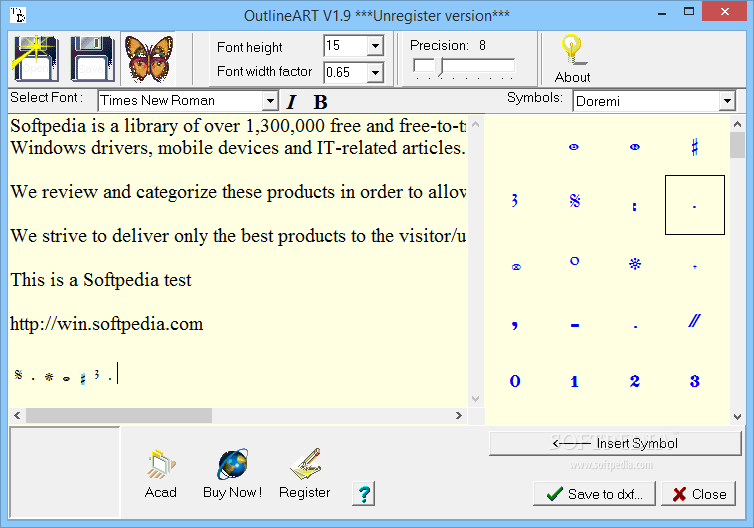Select the digit 1 symbol
This screenshot has height=528, width=754.
[x=574, y=382]
